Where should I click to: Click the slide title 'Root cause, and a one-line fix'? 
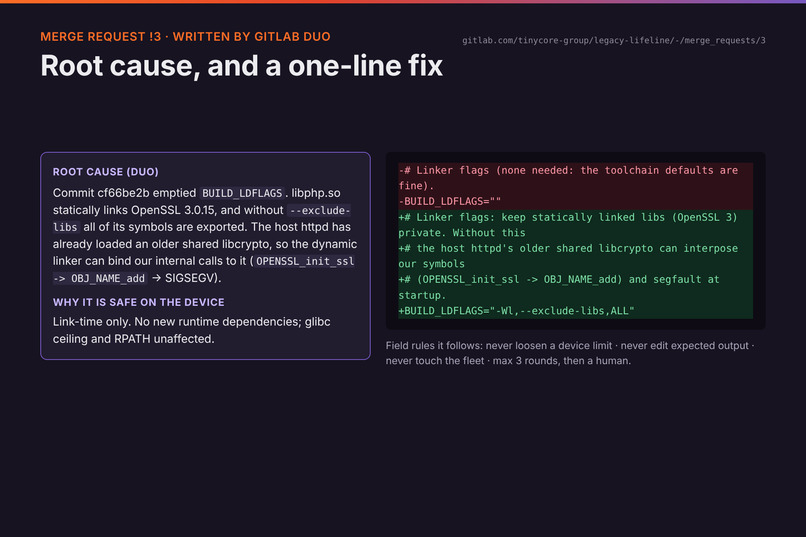242,66
